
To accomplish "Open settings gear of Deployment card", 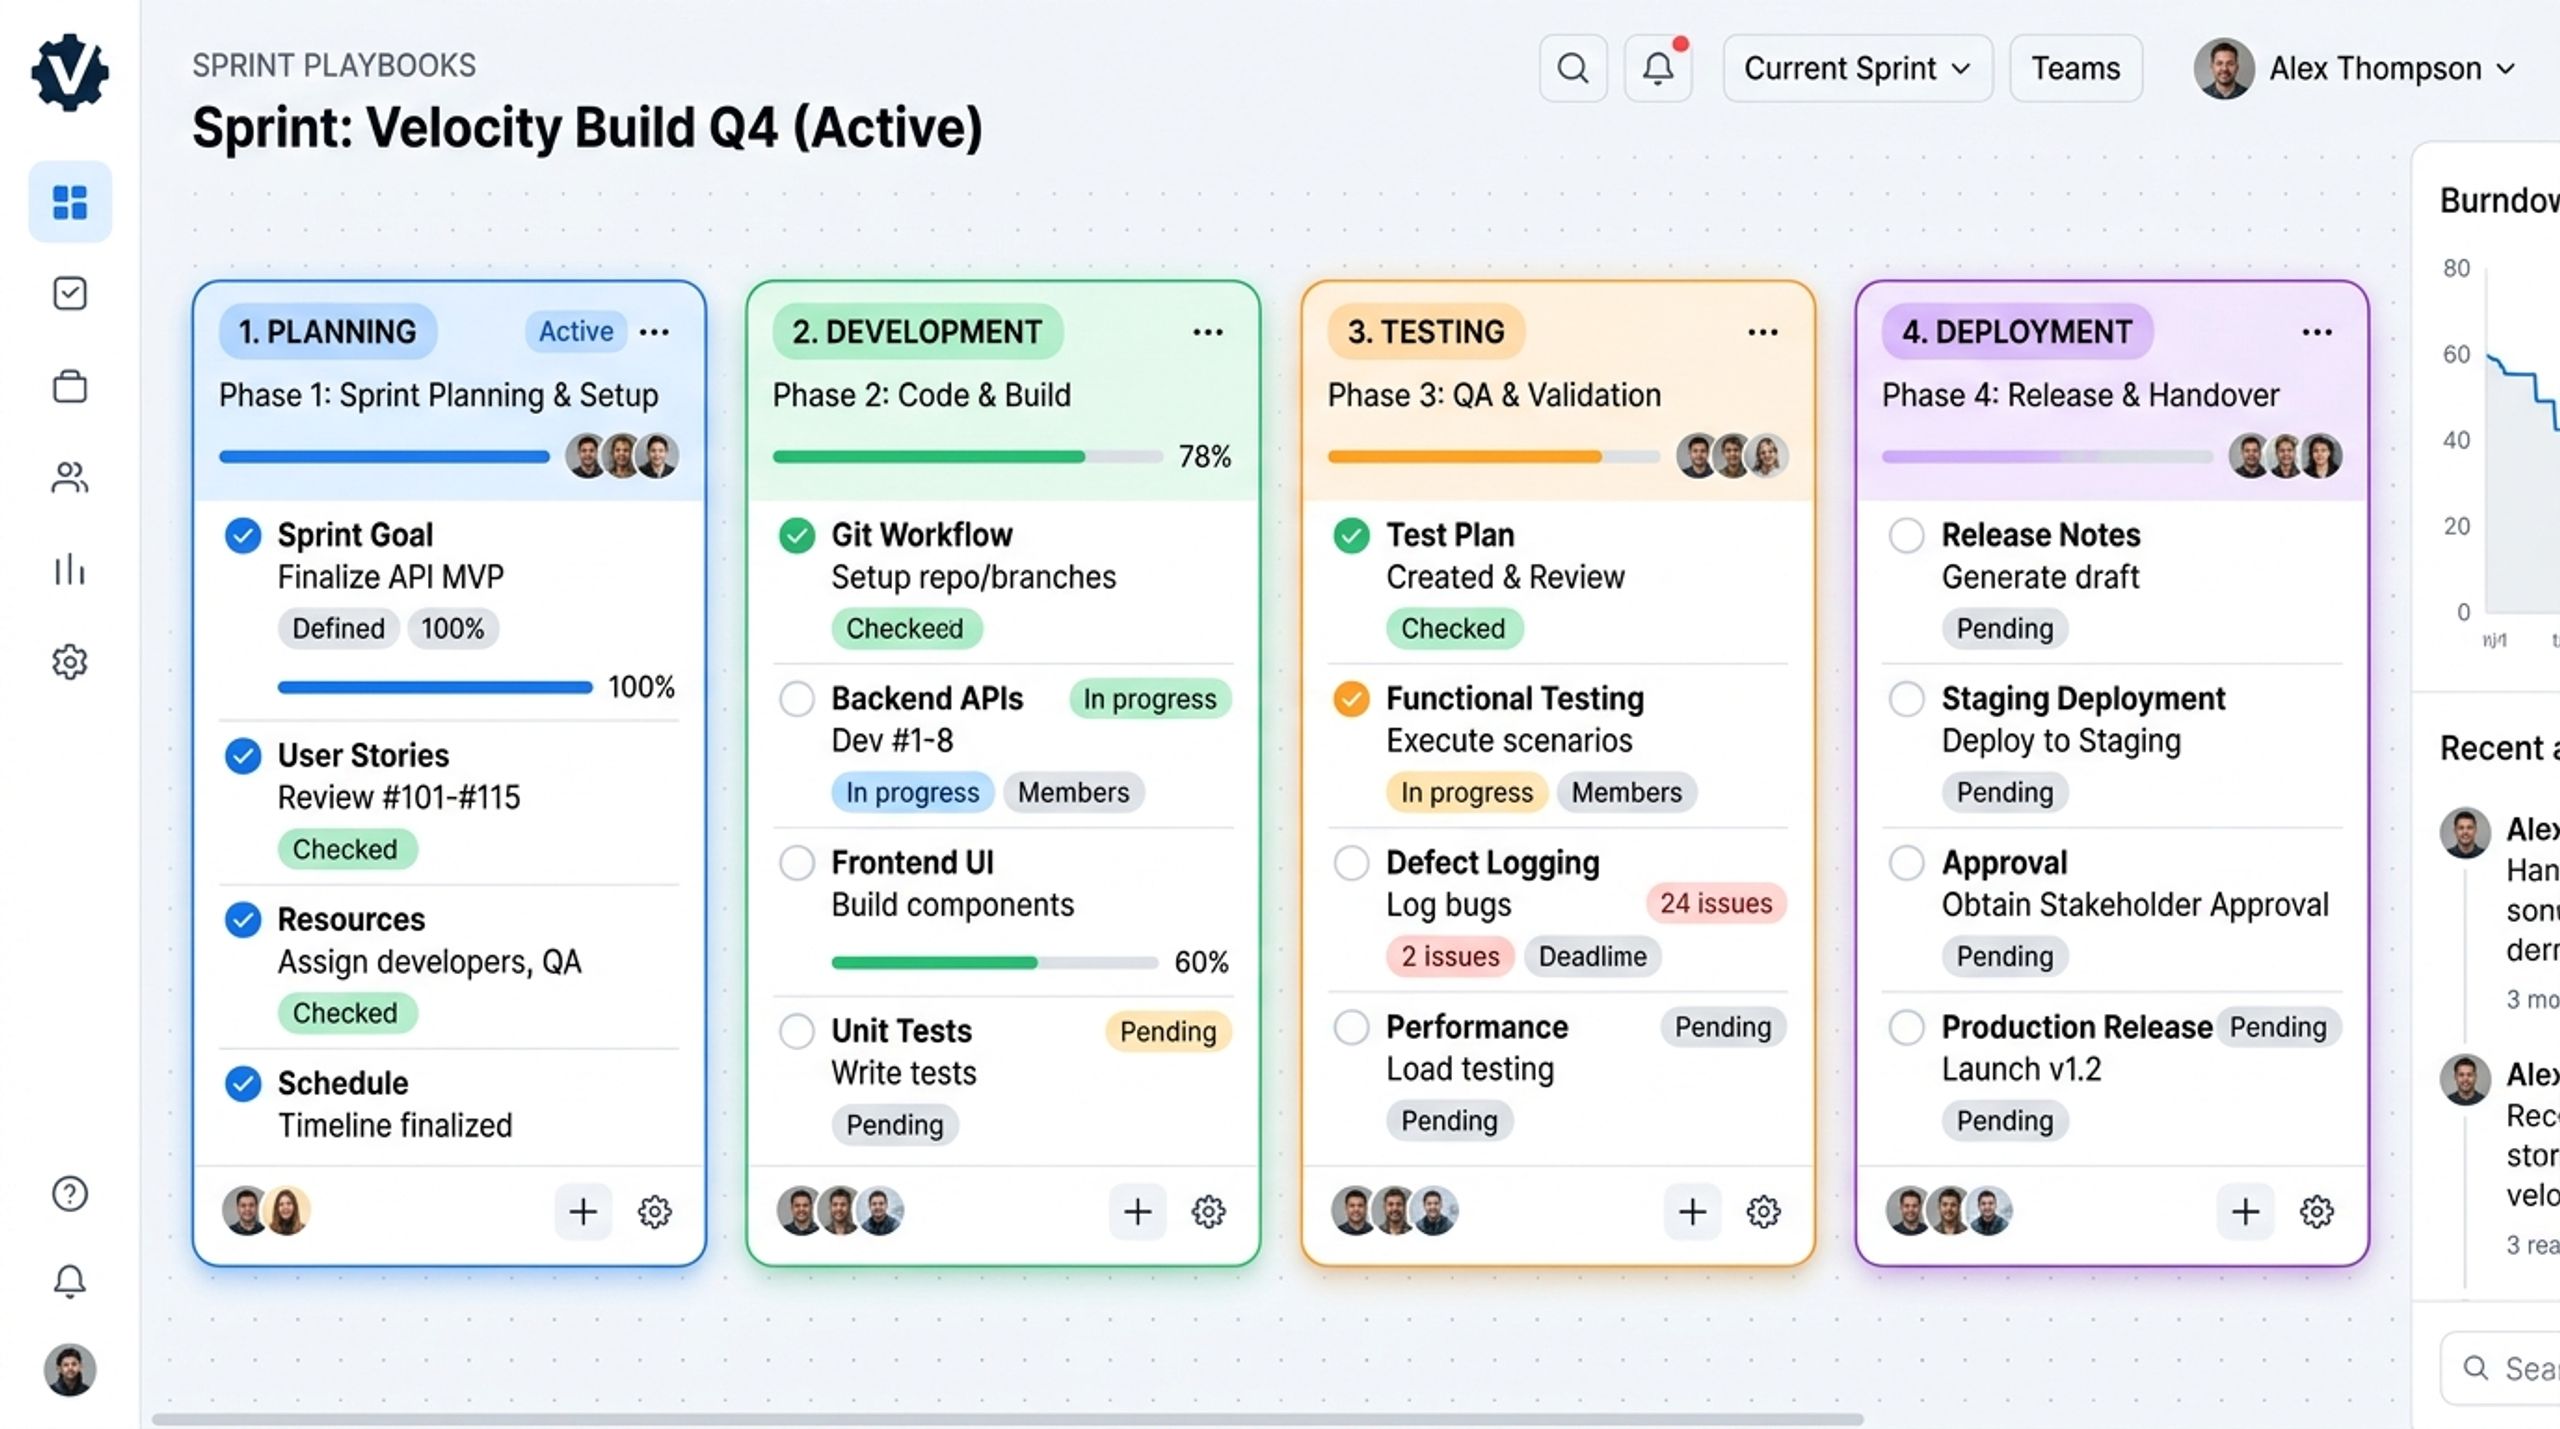I will 2316,1212.
